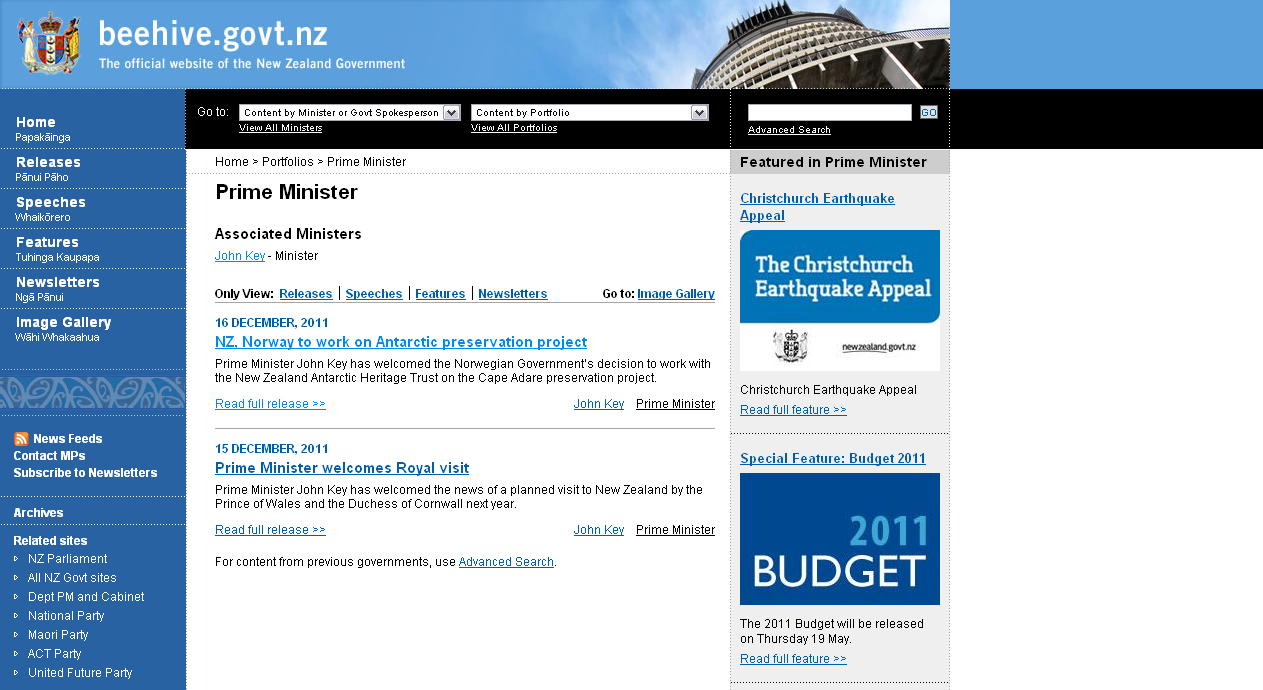Click Advanced Search link for previous governments
This screenshot has height=690, width=1263.
[x=506, y=562]
